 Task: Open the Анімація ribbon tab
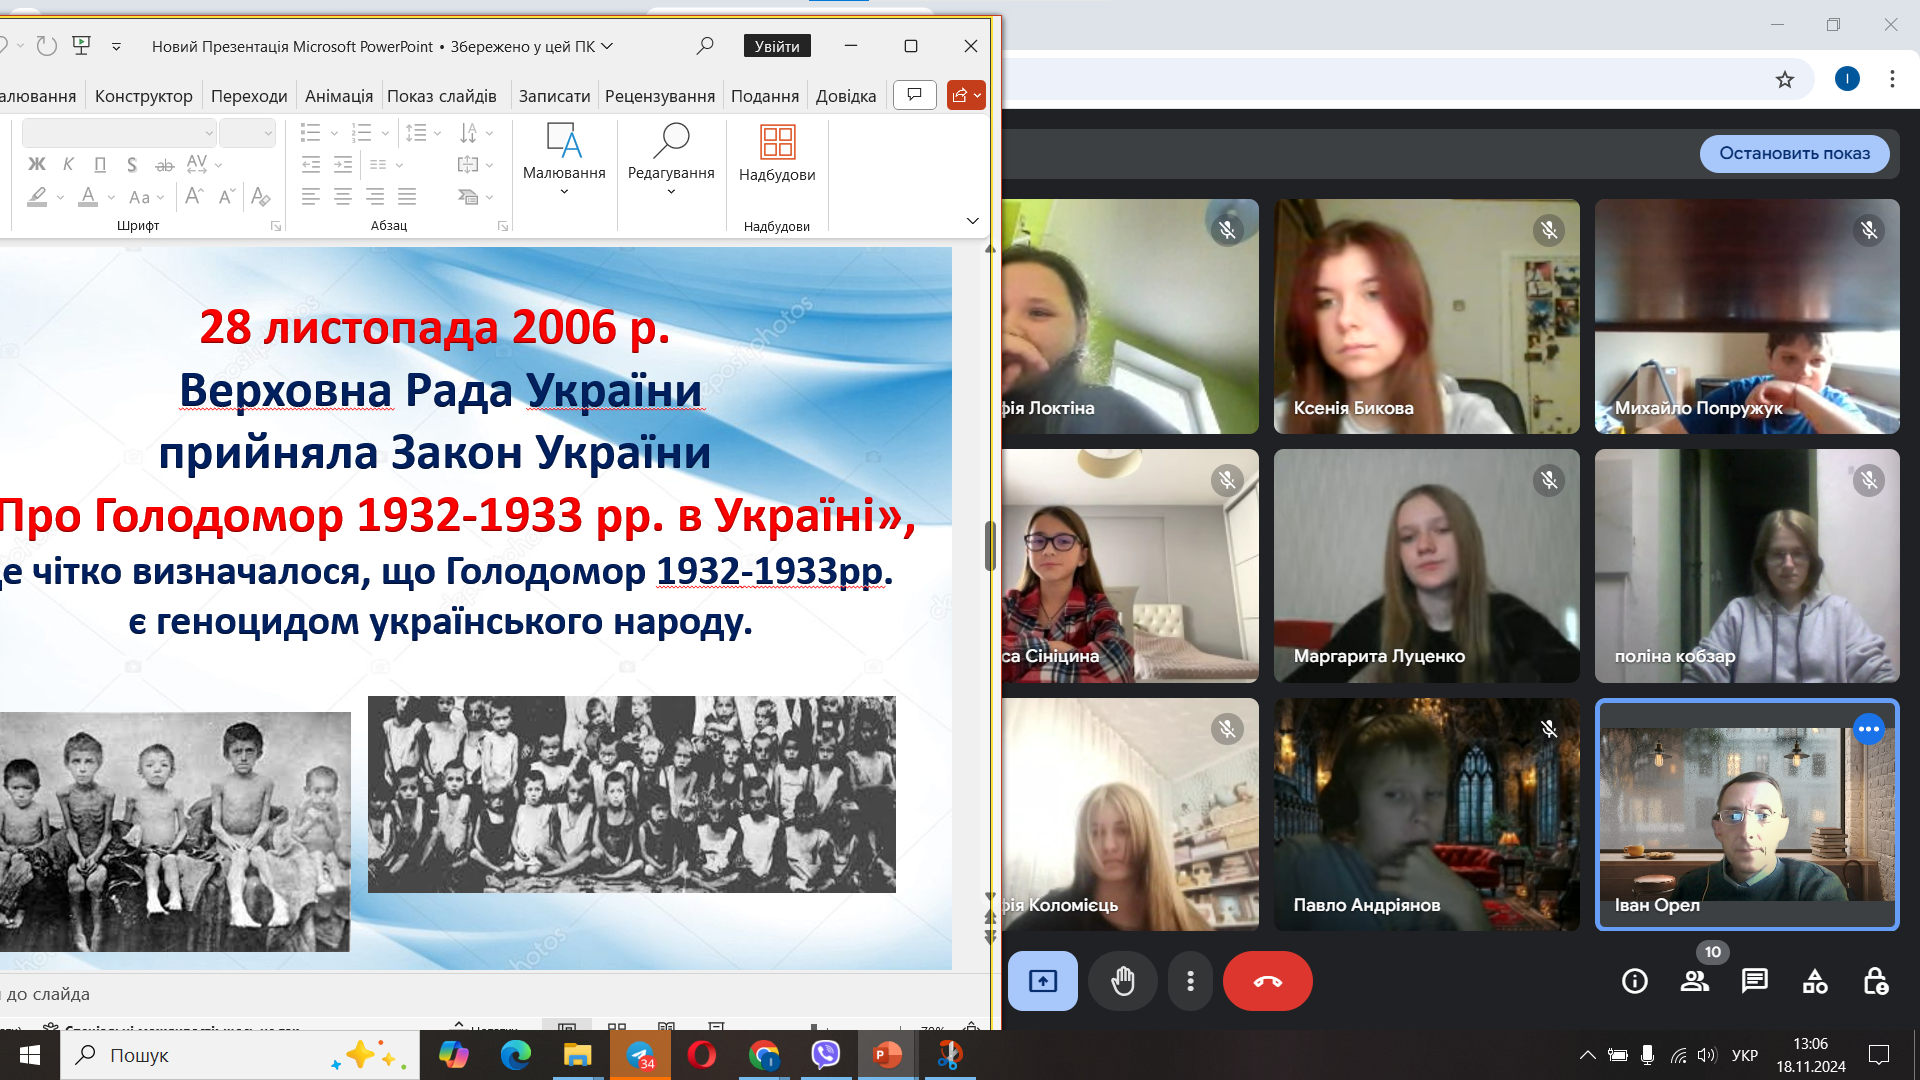click(338, 96)
